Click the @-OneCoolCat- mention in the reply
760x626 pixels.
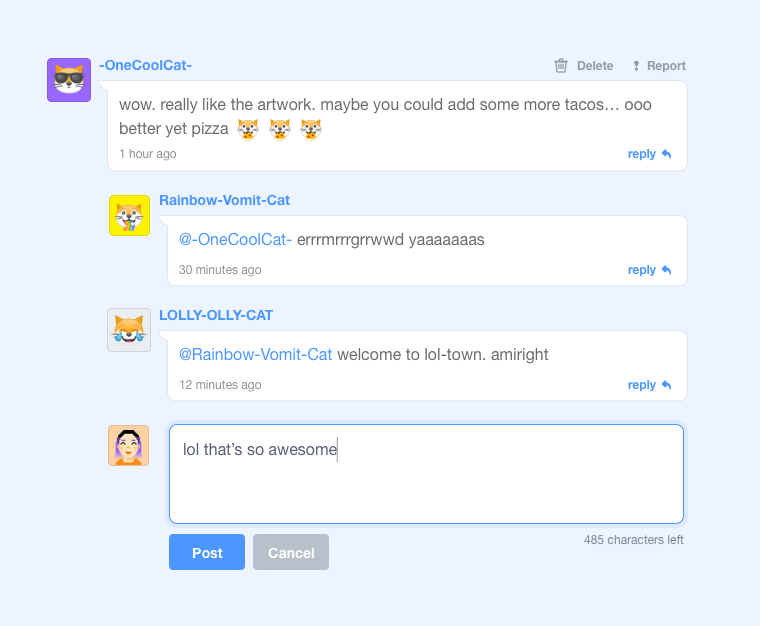click(235, 239)
